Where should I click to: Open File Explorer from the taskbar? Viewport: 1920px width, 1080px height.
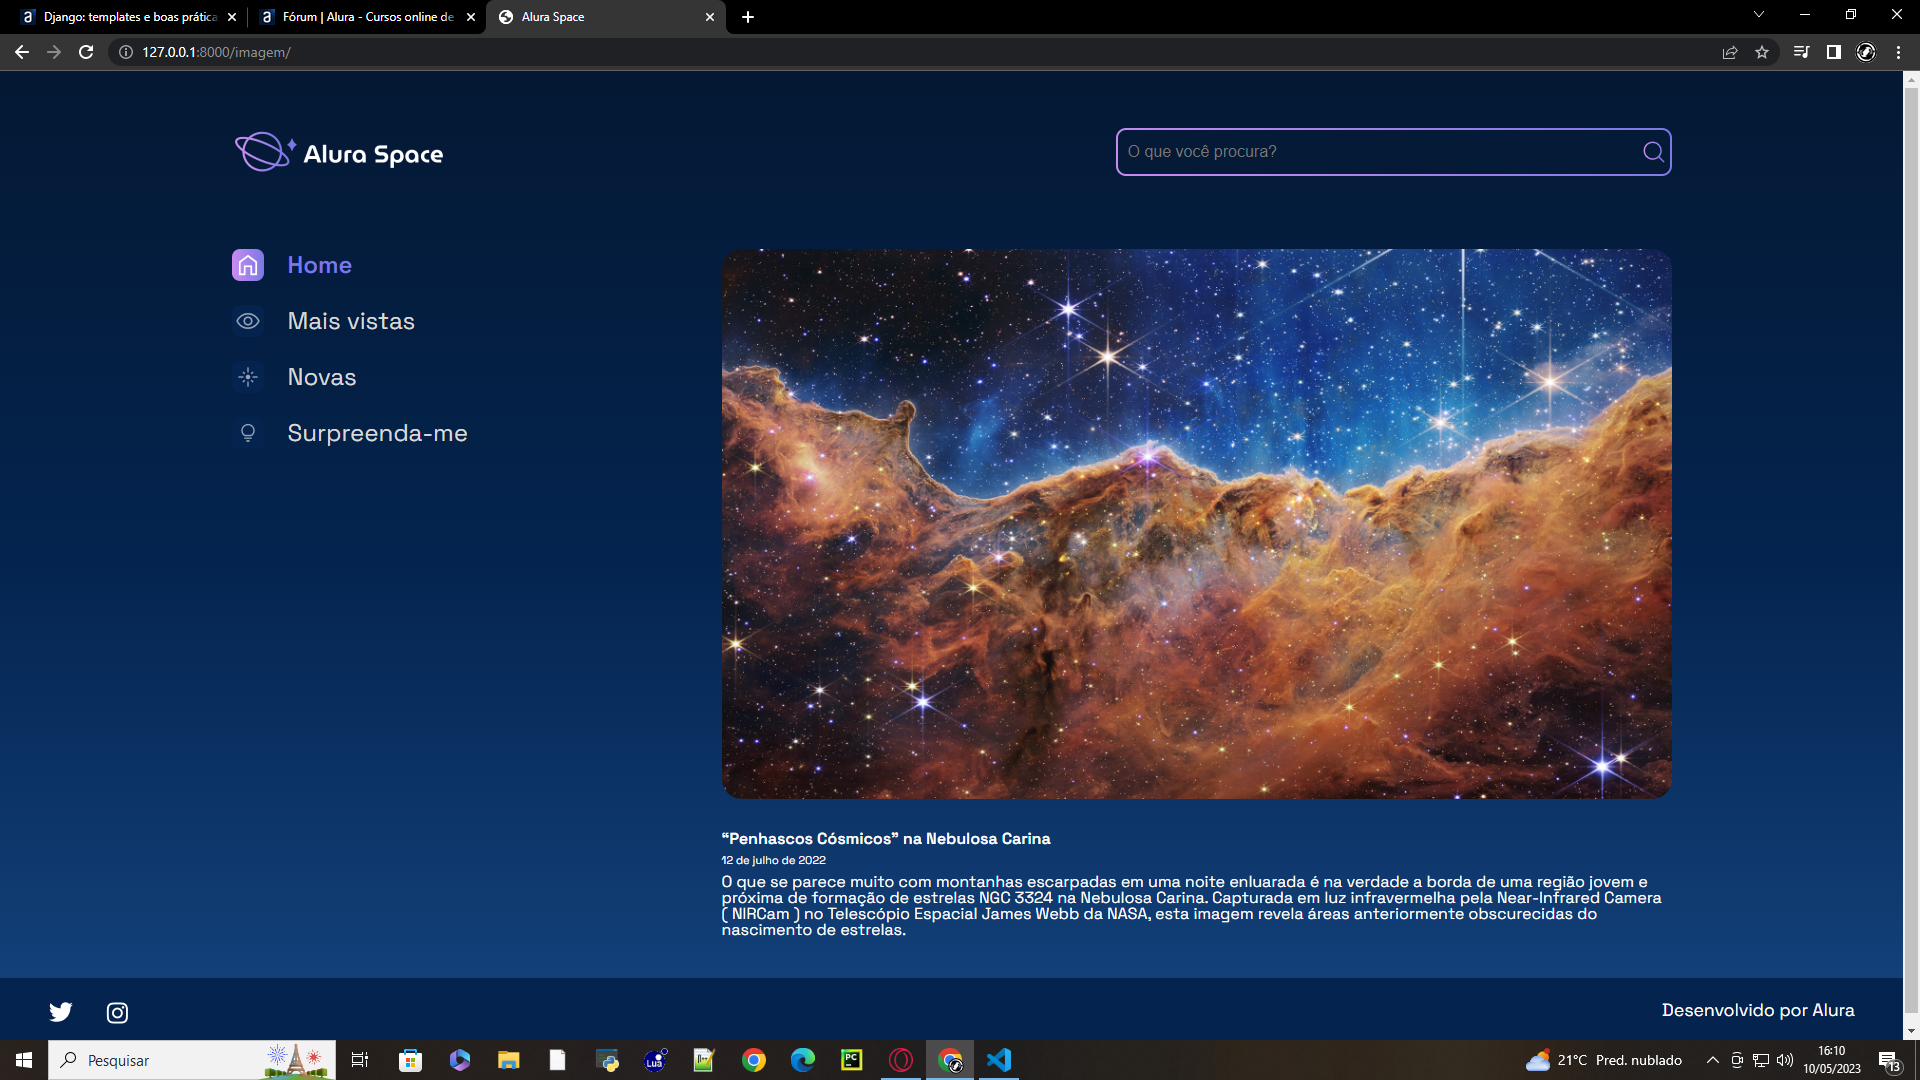coord(509,1060)
